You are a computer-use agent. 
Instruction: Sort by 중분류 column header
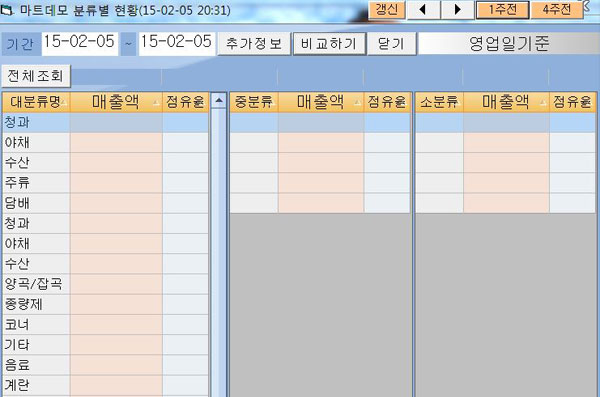[x=254, y=102]
